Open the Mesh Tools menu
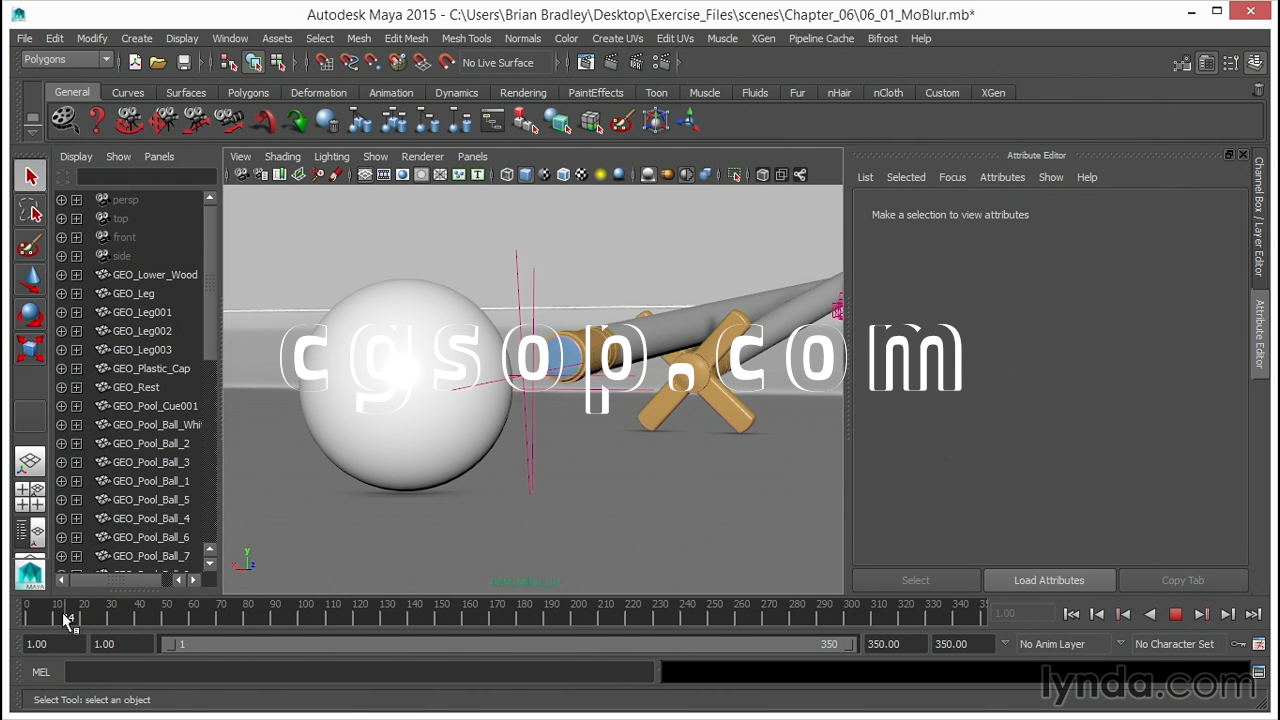The image size is (1280, 720). tap(466, 38)
